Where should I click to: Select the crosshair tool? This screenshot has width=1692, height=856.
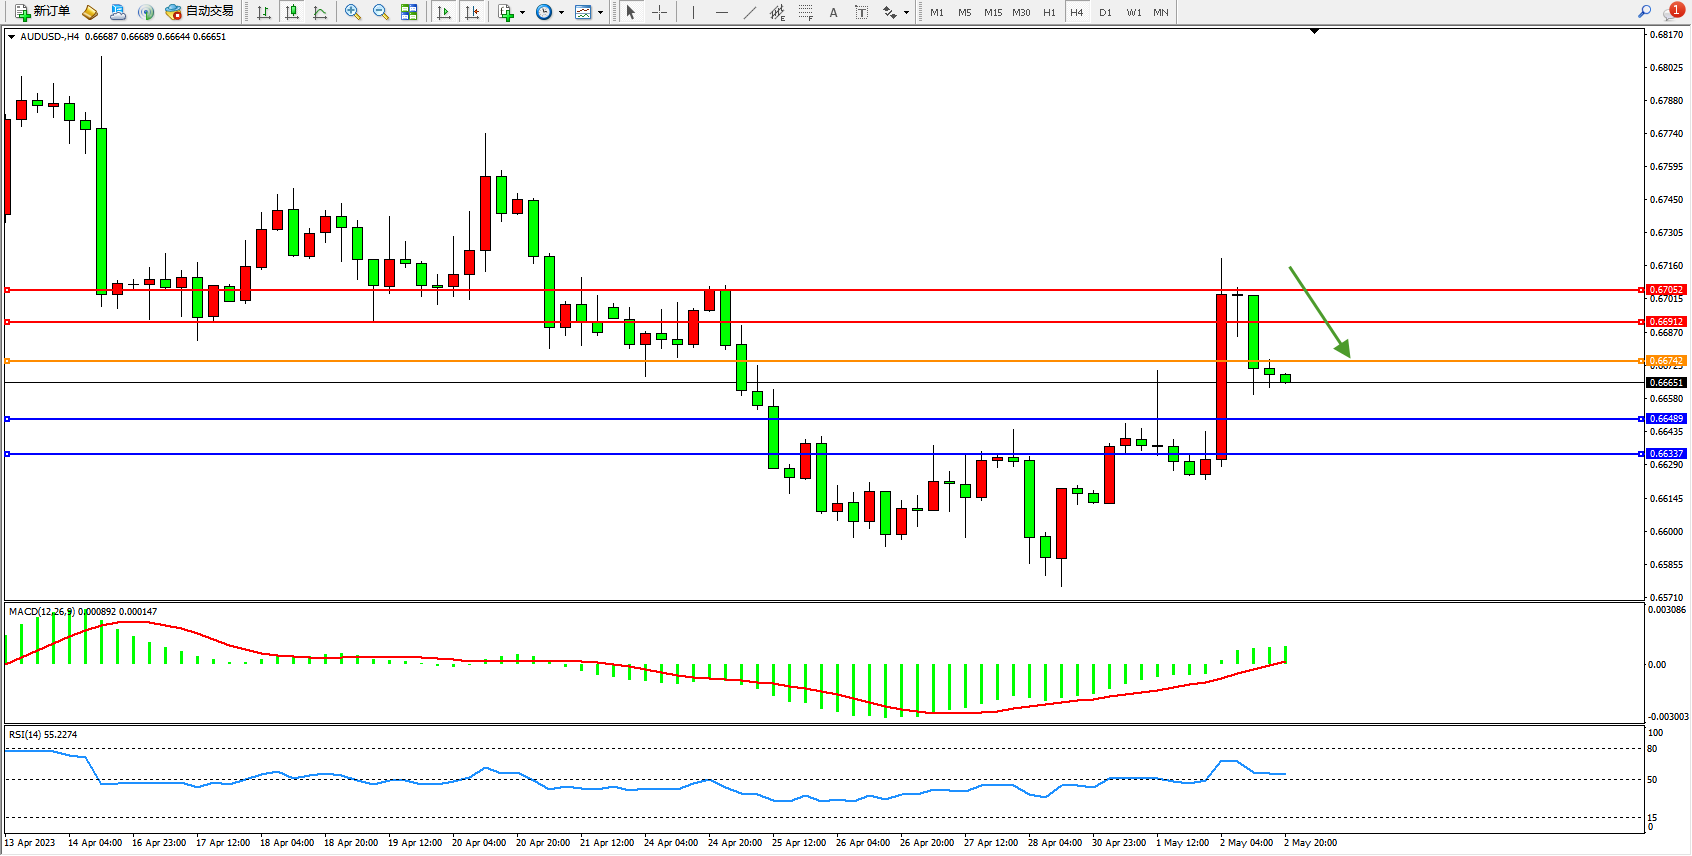tap(660, 12)
